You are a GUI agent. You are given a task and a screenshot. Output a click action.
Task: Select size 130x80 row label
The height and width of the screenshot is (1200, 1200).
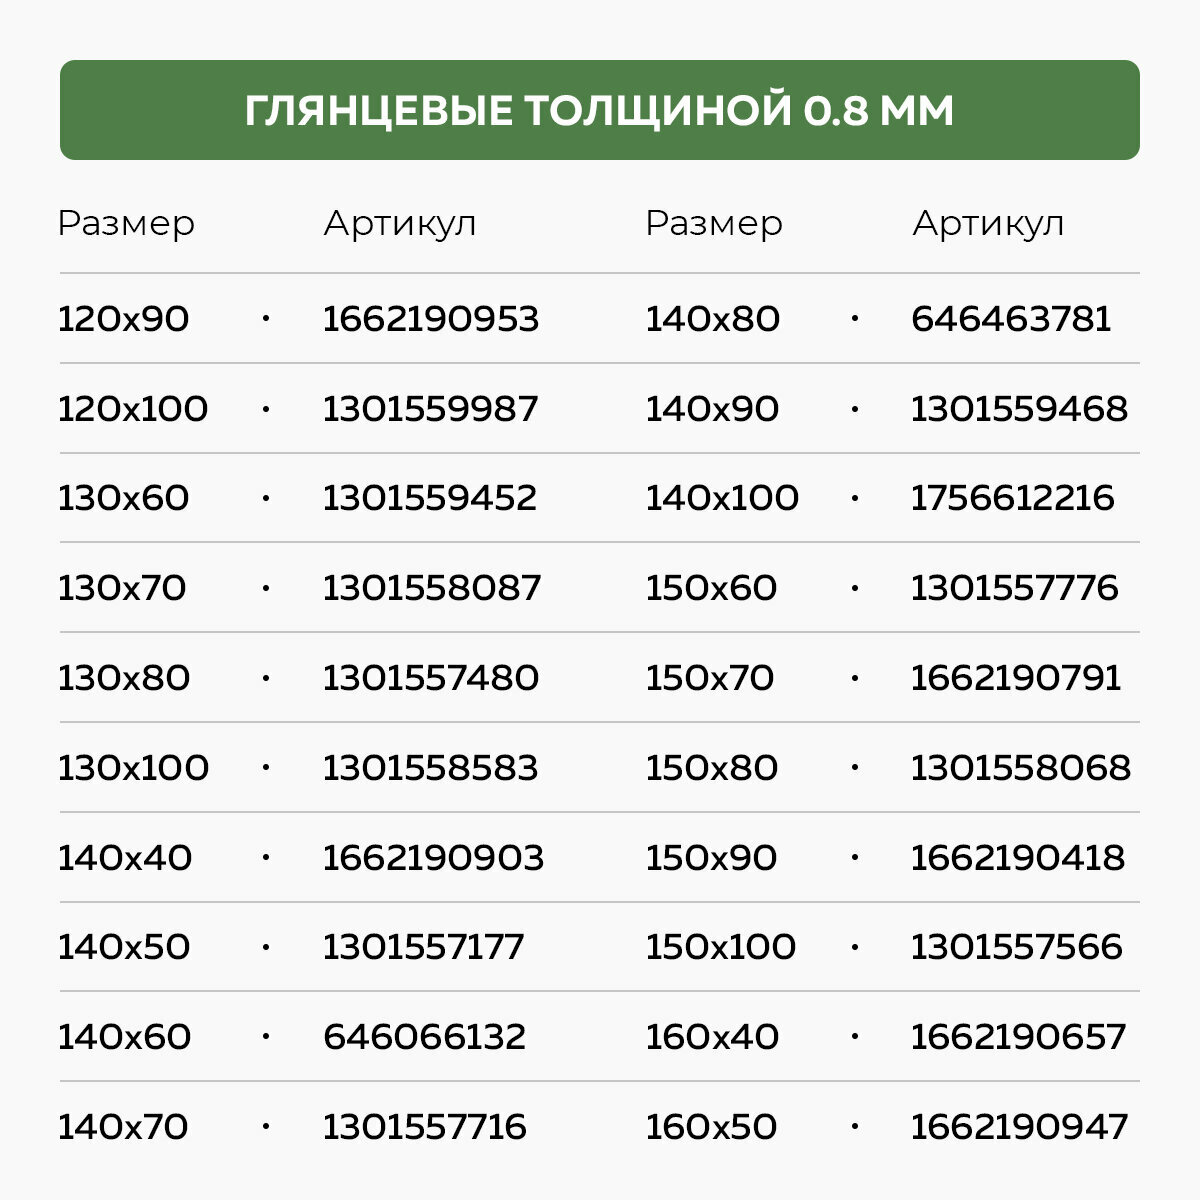tap(124, 678)
